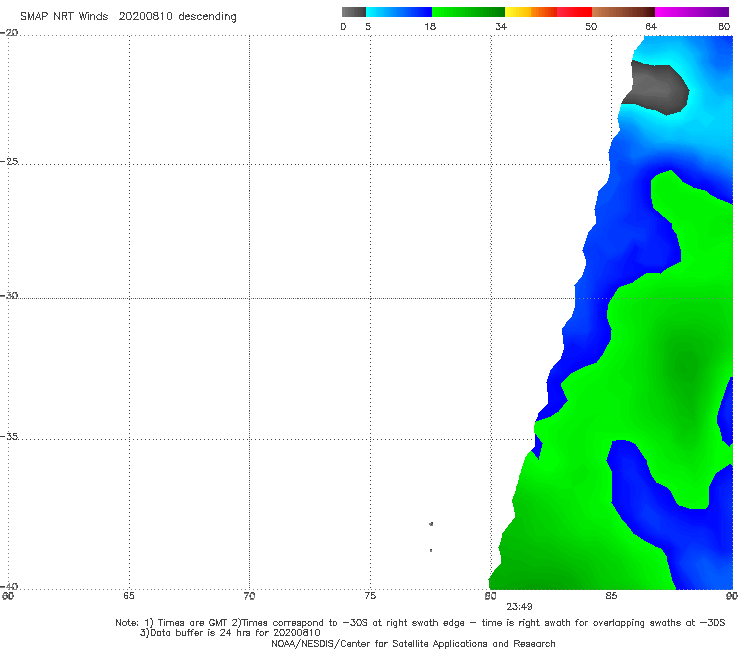
Task: Select the blue segment of the color bar
Action: tap(399, 12)
